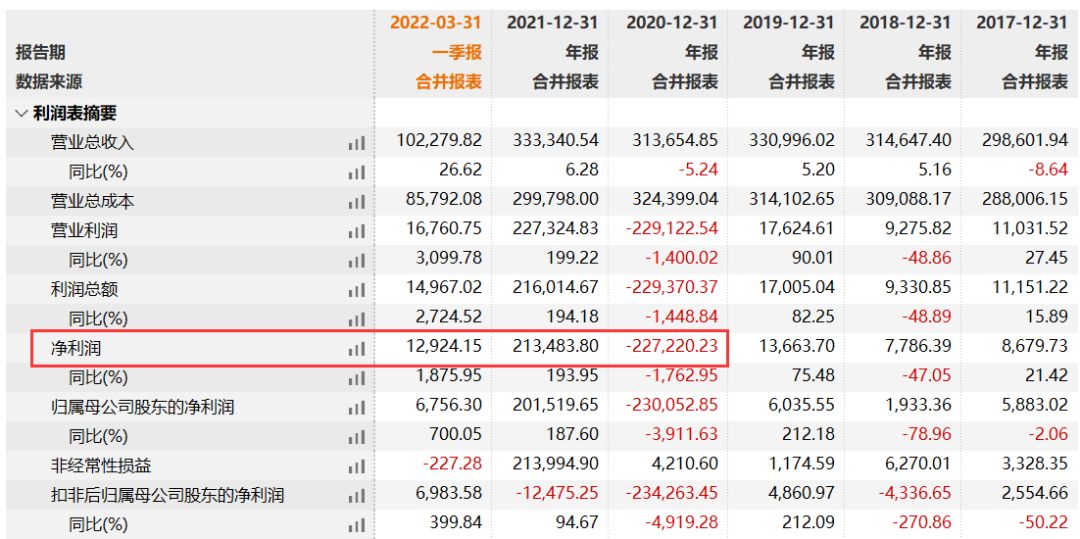Click the 数据来源 row label
This screenshot has width=1080, height=539.
49,82
